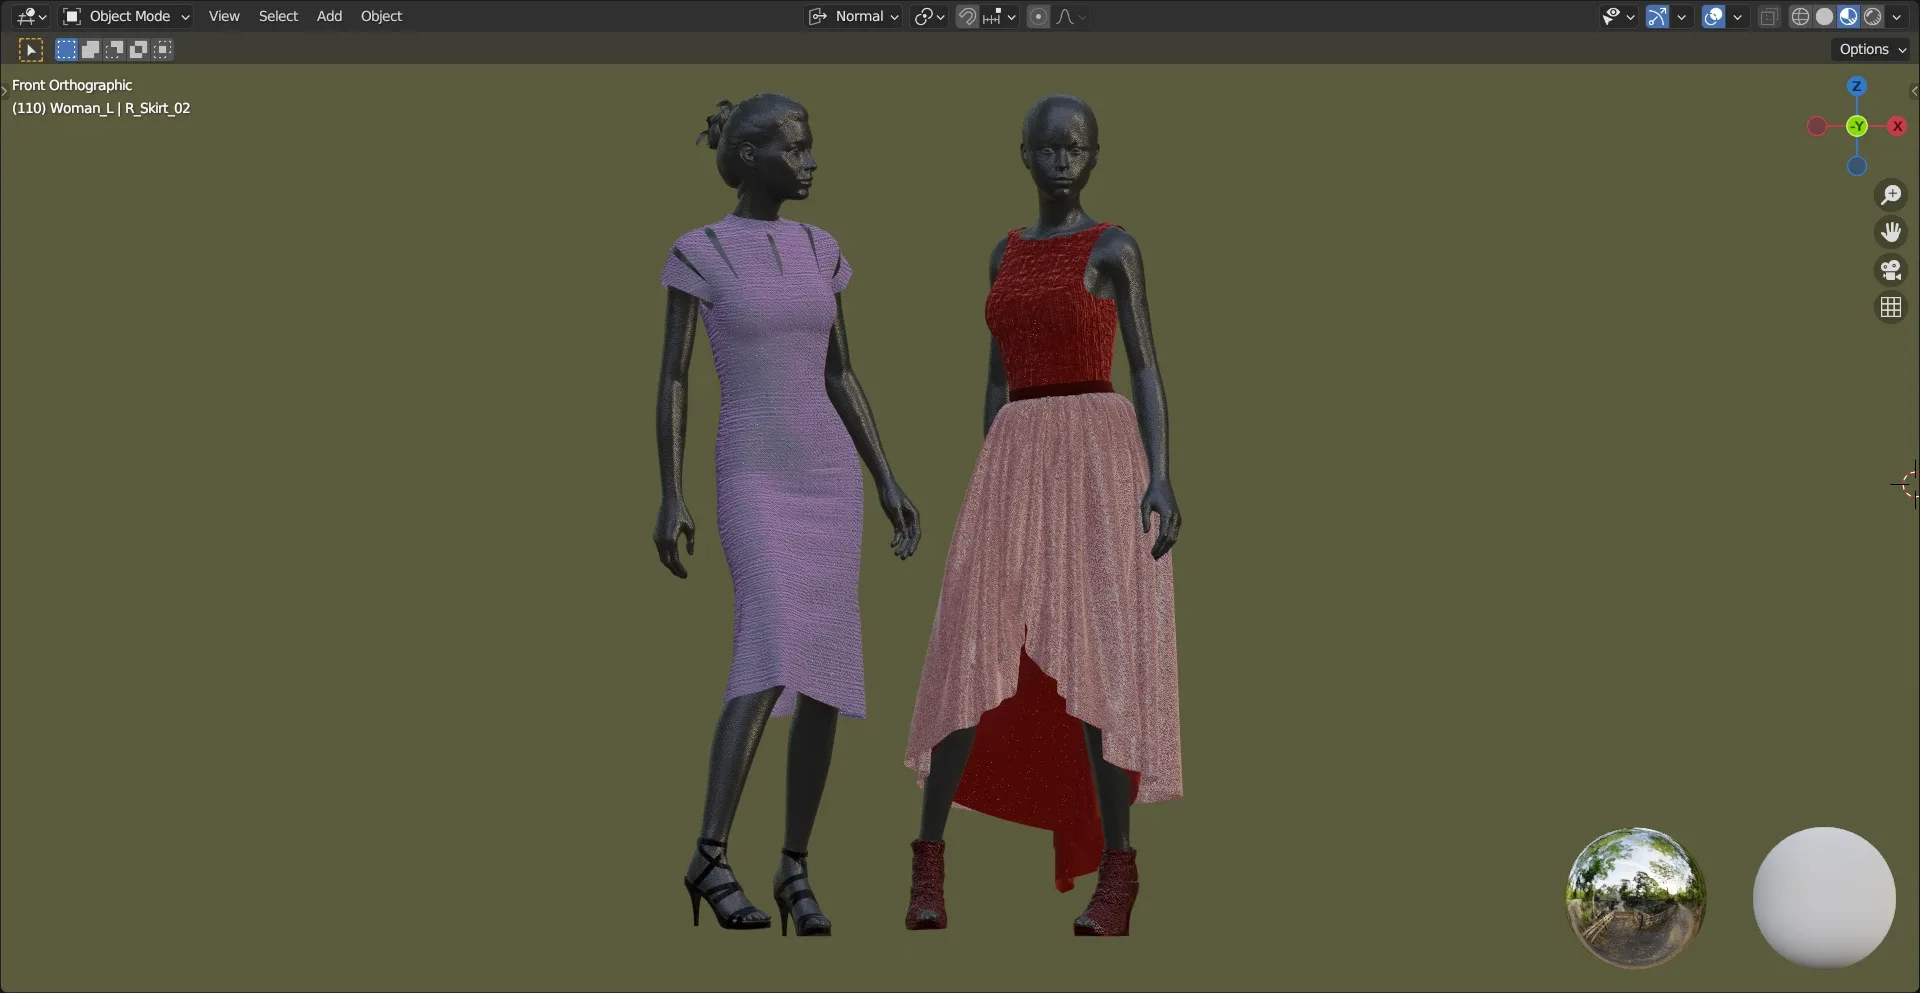The image size is (1920, 993).
Task: Click the negative X axis gizmo dot
Action: (x=1817, y=126)
